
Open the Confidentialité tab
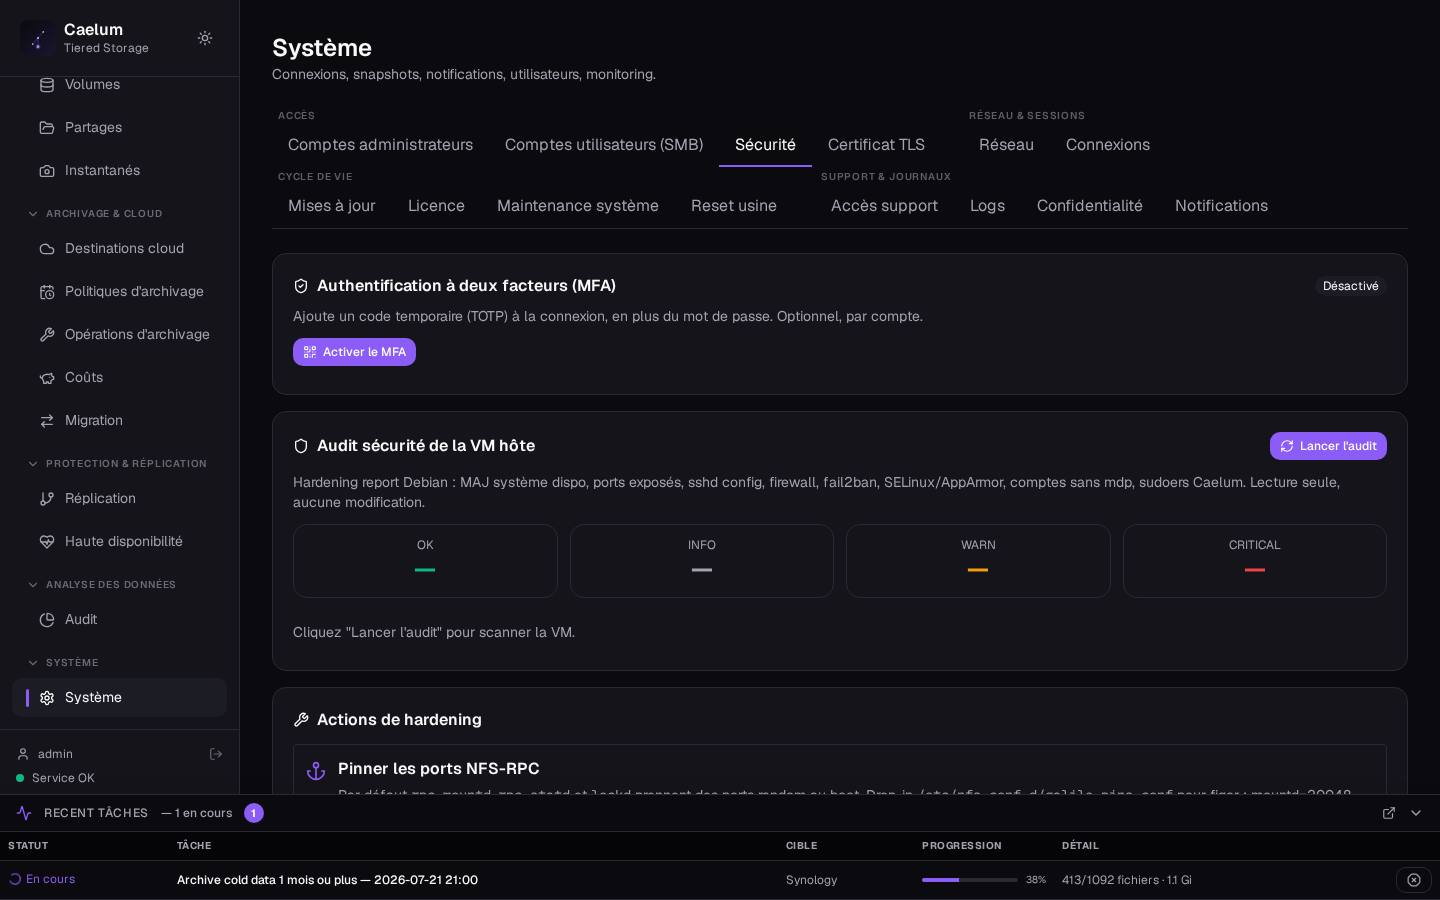point(1089,206)
